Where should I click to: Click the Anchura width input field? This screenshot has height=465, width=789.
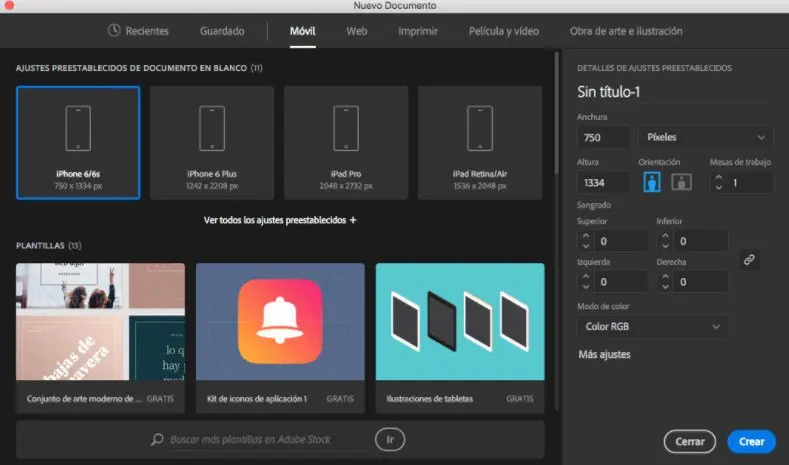603,136
